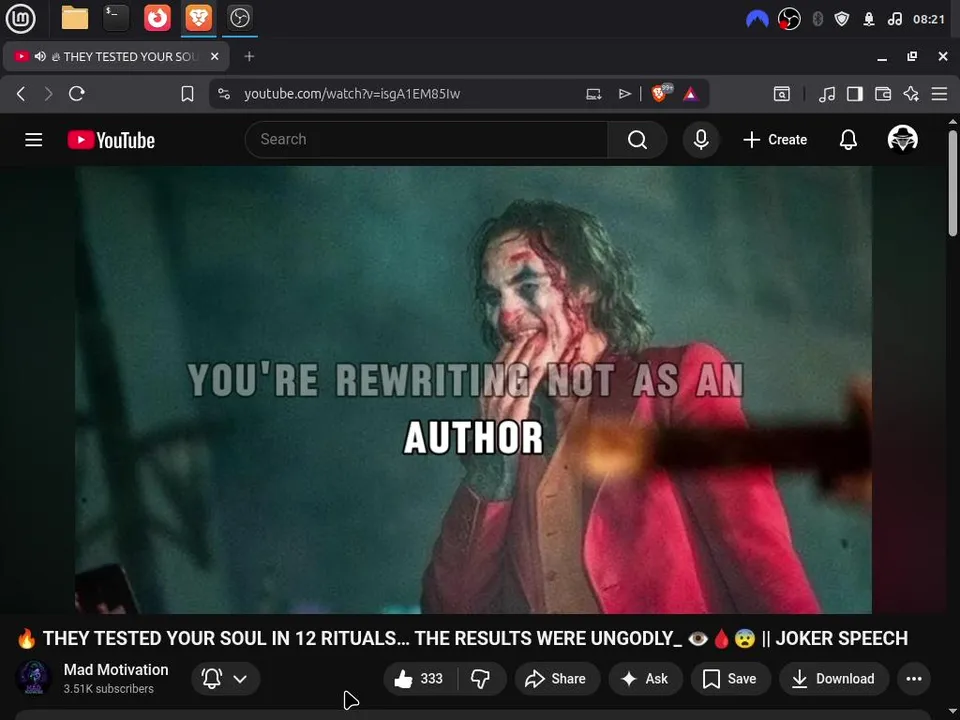Open a new browser tab
Screen dimensions: 960x720
pos(249,56)
